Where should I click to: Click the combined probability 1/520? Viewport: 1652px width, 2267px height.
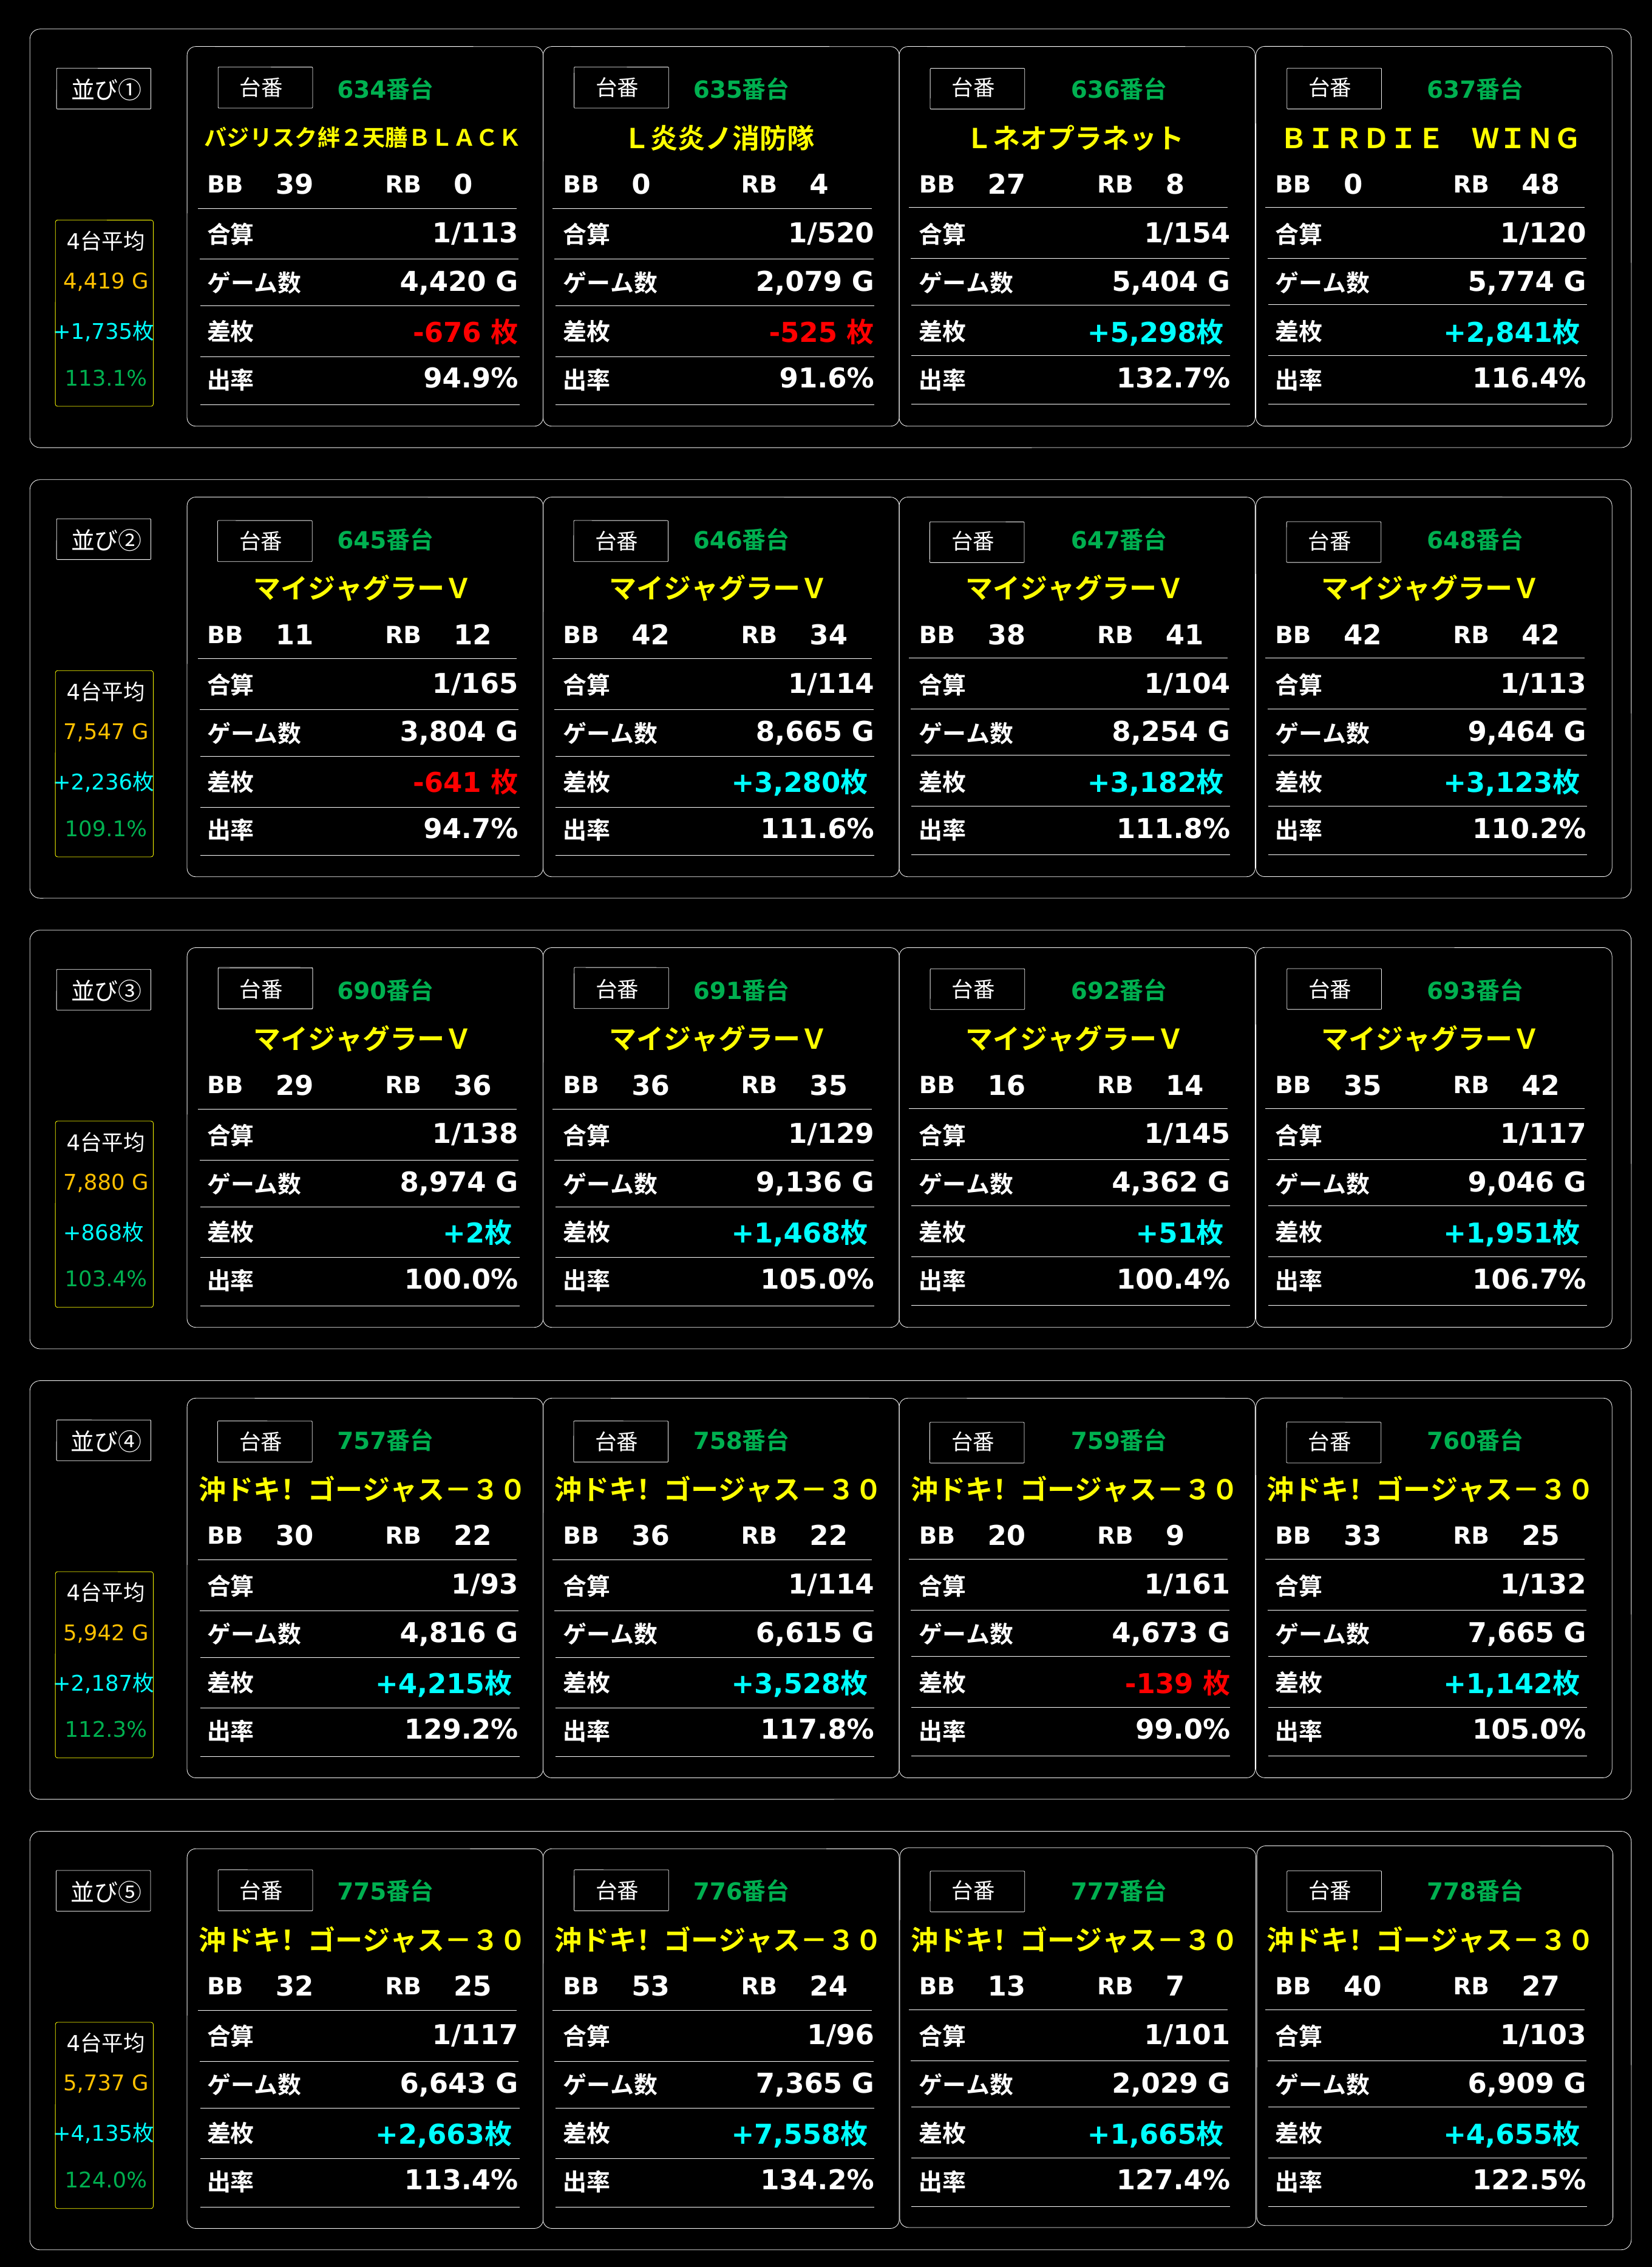(x=831, y=234)
